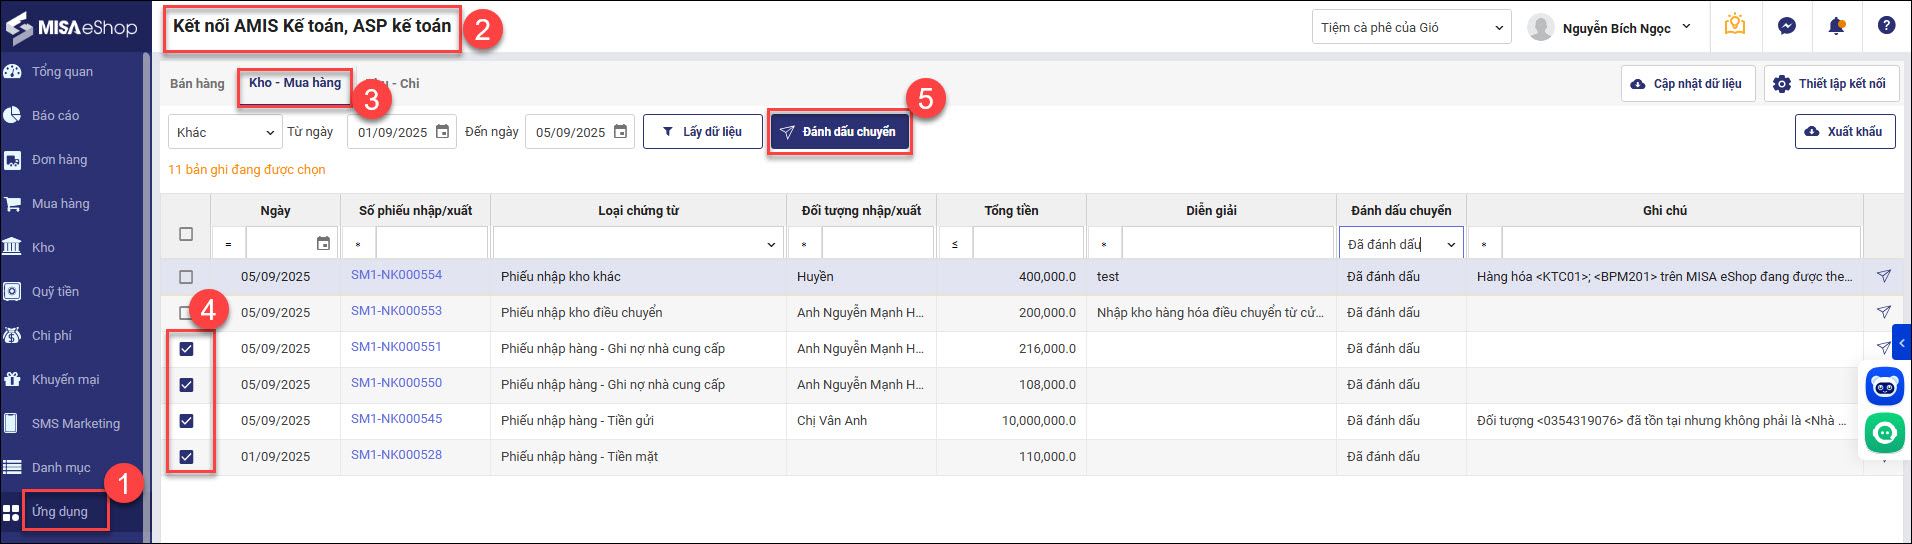
Task: Uncheck the box for row SM1-NK000551
Action: pyautogui.click(x=186, y=349)
